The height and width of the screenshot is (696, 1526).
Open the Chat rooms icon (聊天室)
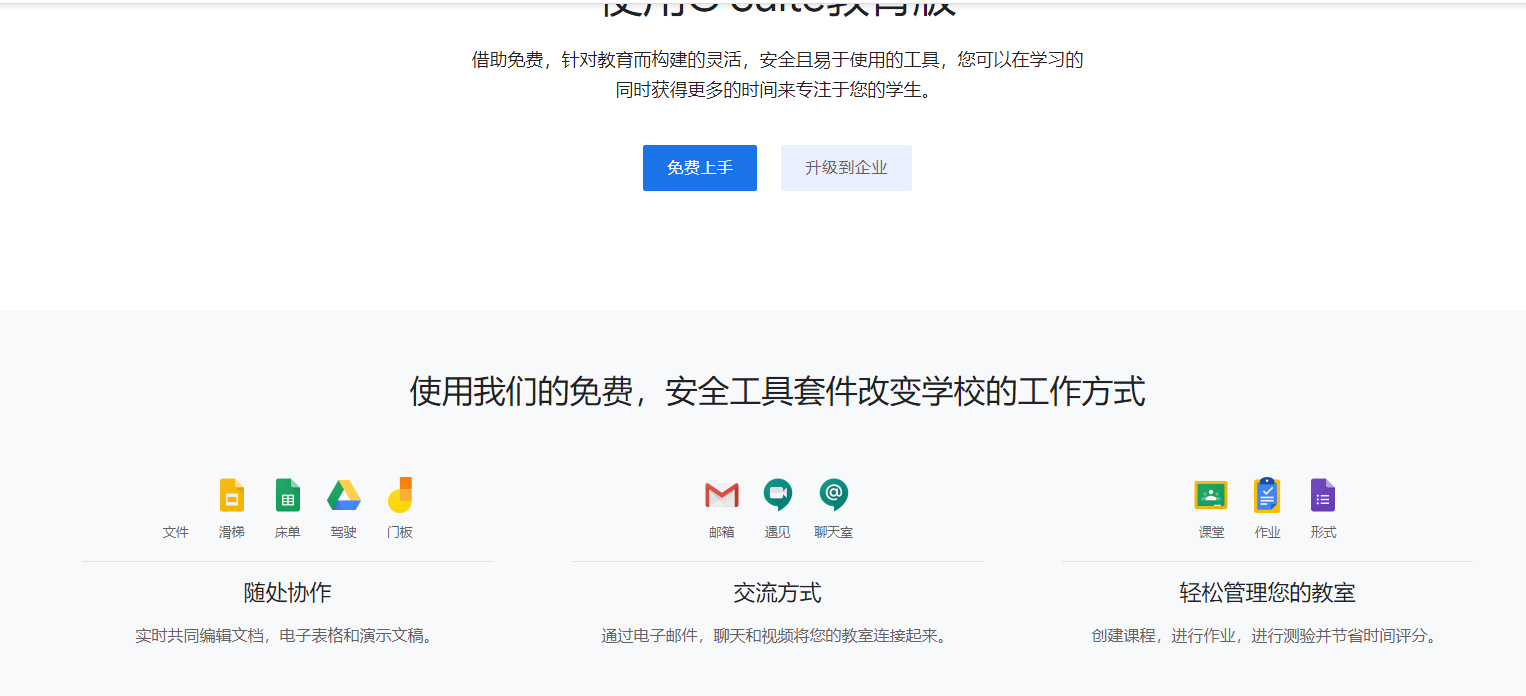834,495
